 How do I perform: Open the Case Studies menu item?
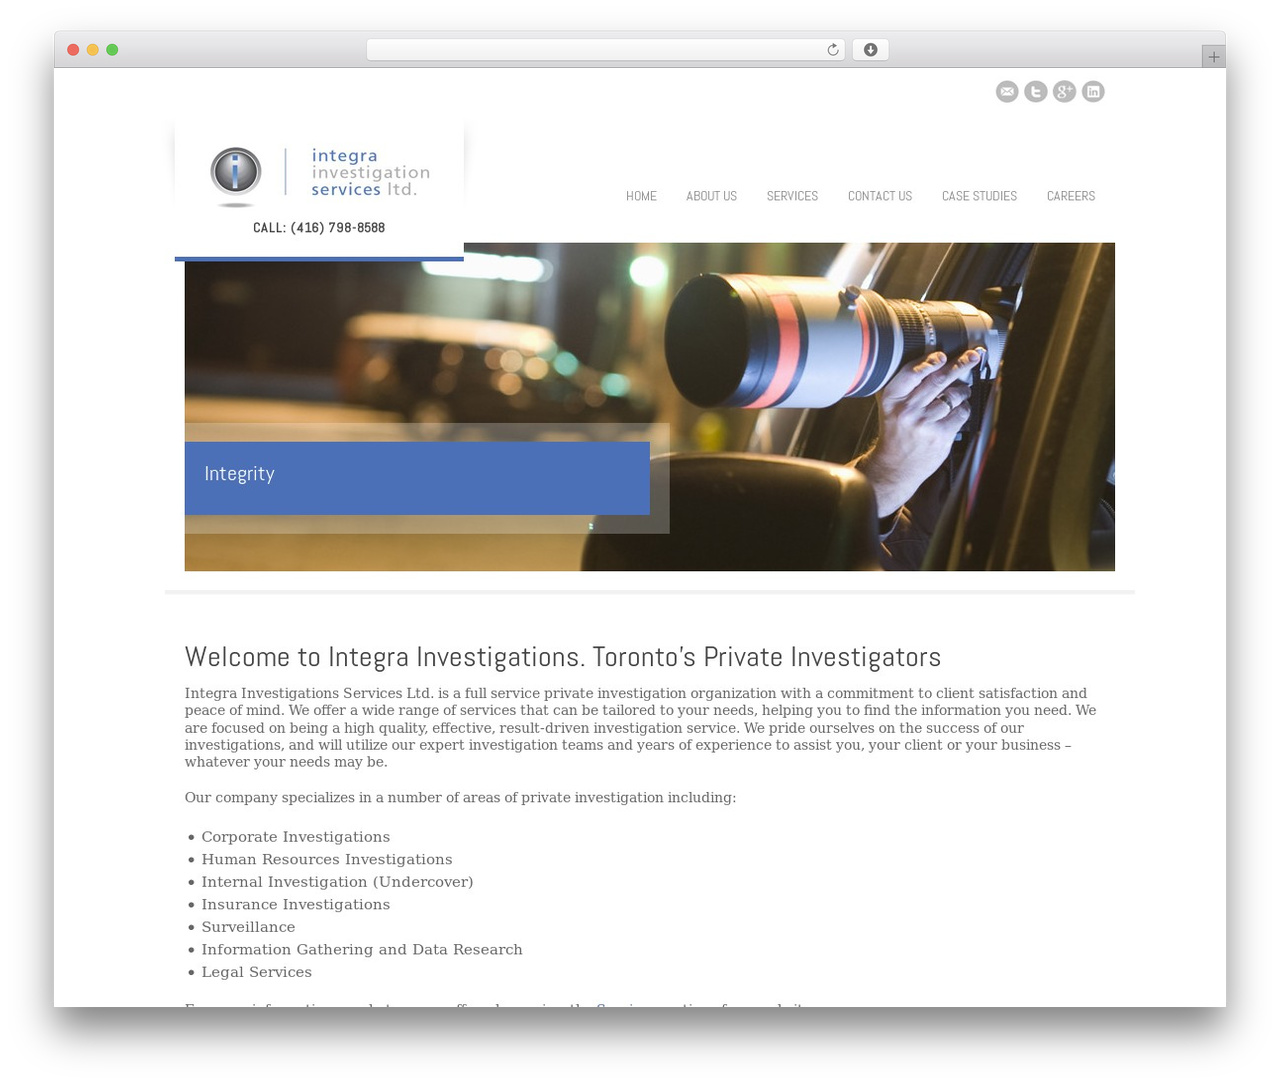979,196
